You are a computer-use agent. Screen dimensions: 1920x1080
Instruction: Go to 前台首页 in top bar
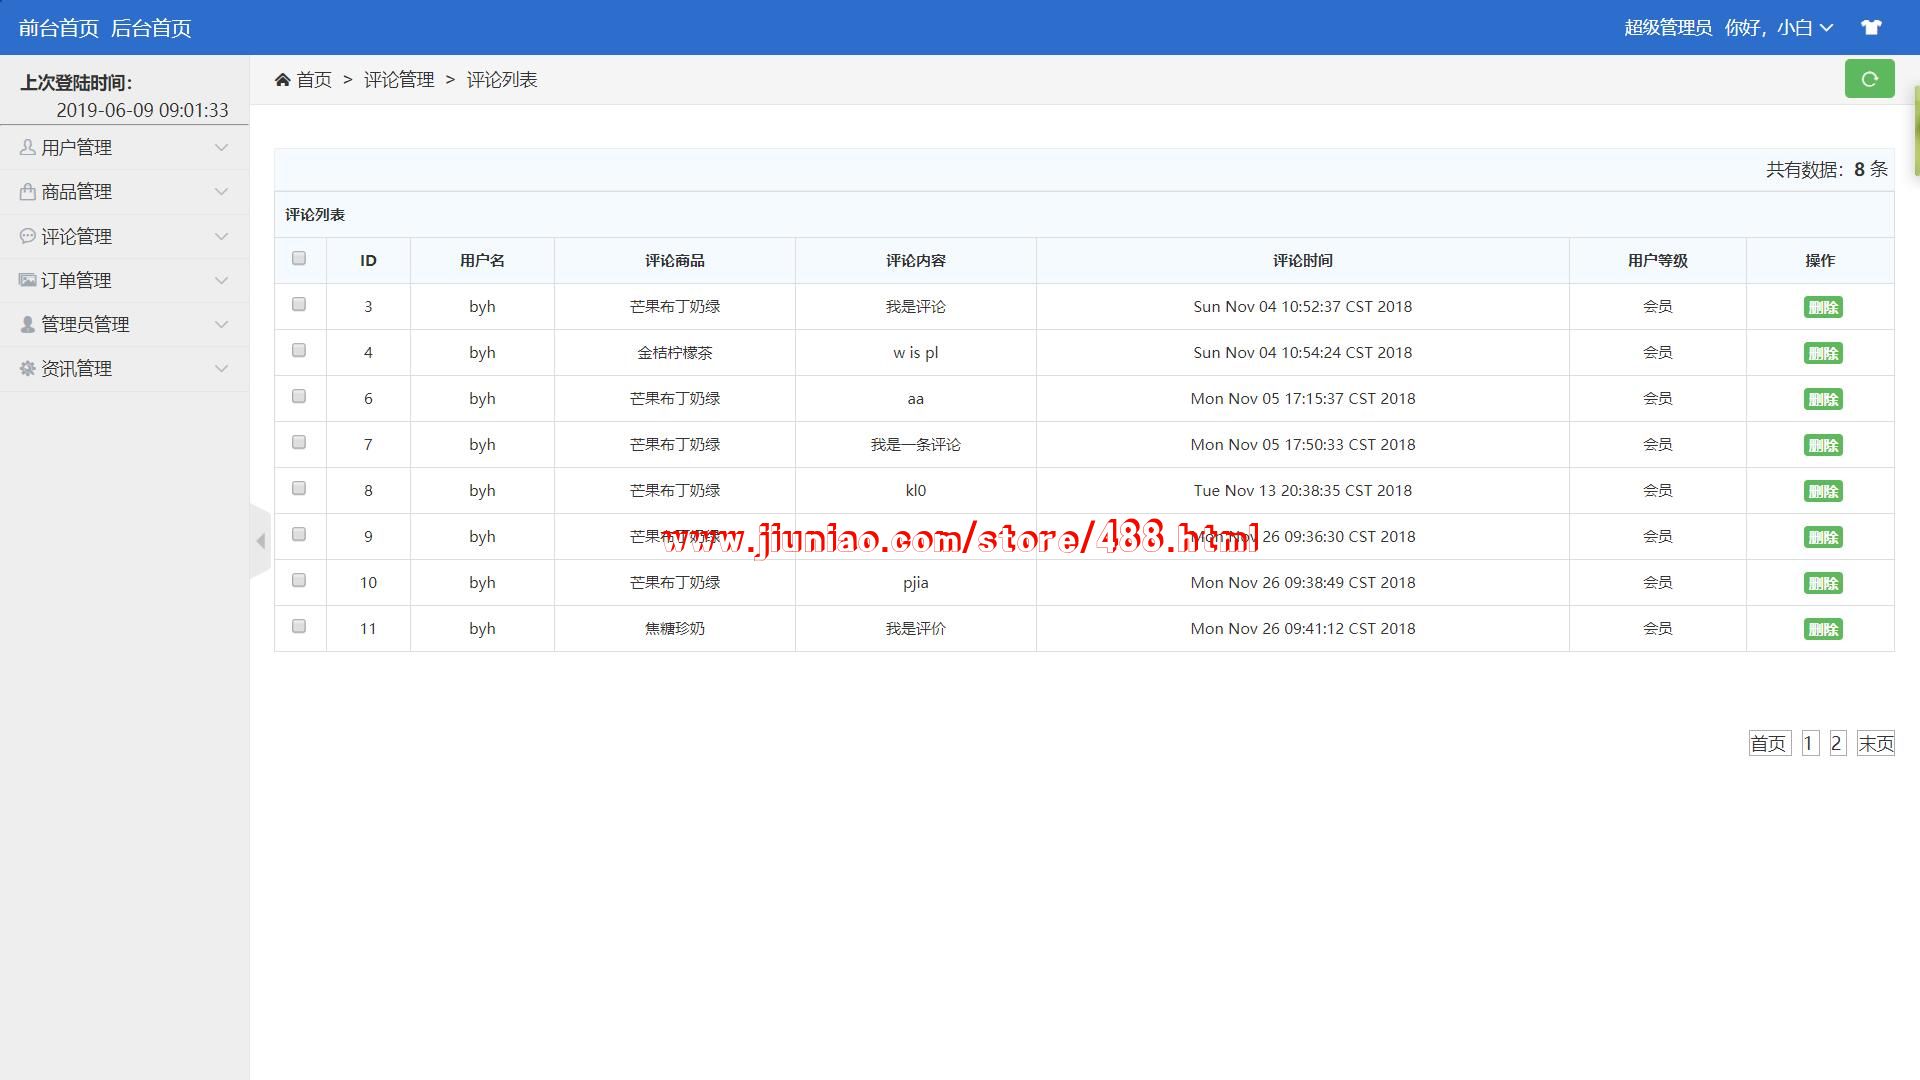59,28
